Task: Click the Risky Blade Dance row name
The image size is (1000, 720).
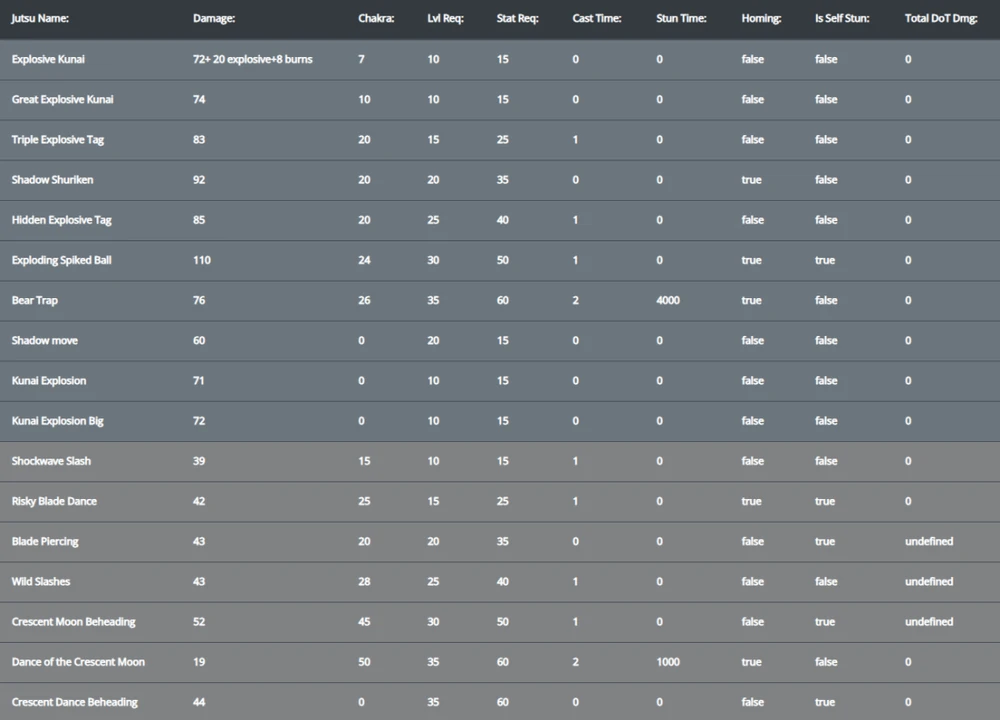Action: (x=54, y=501)
